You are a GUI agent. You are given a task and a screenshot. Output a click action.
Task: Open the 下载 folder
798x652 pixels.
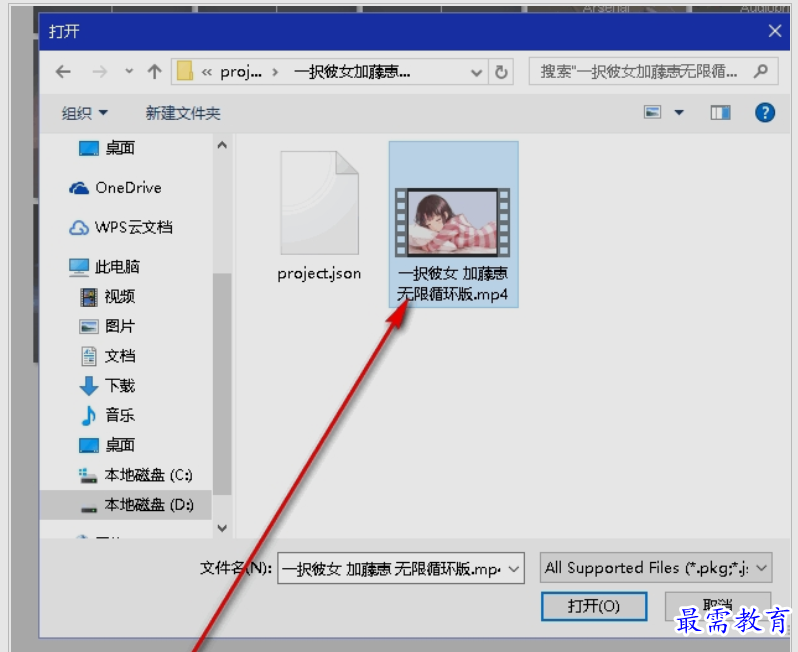coord(120,385)
